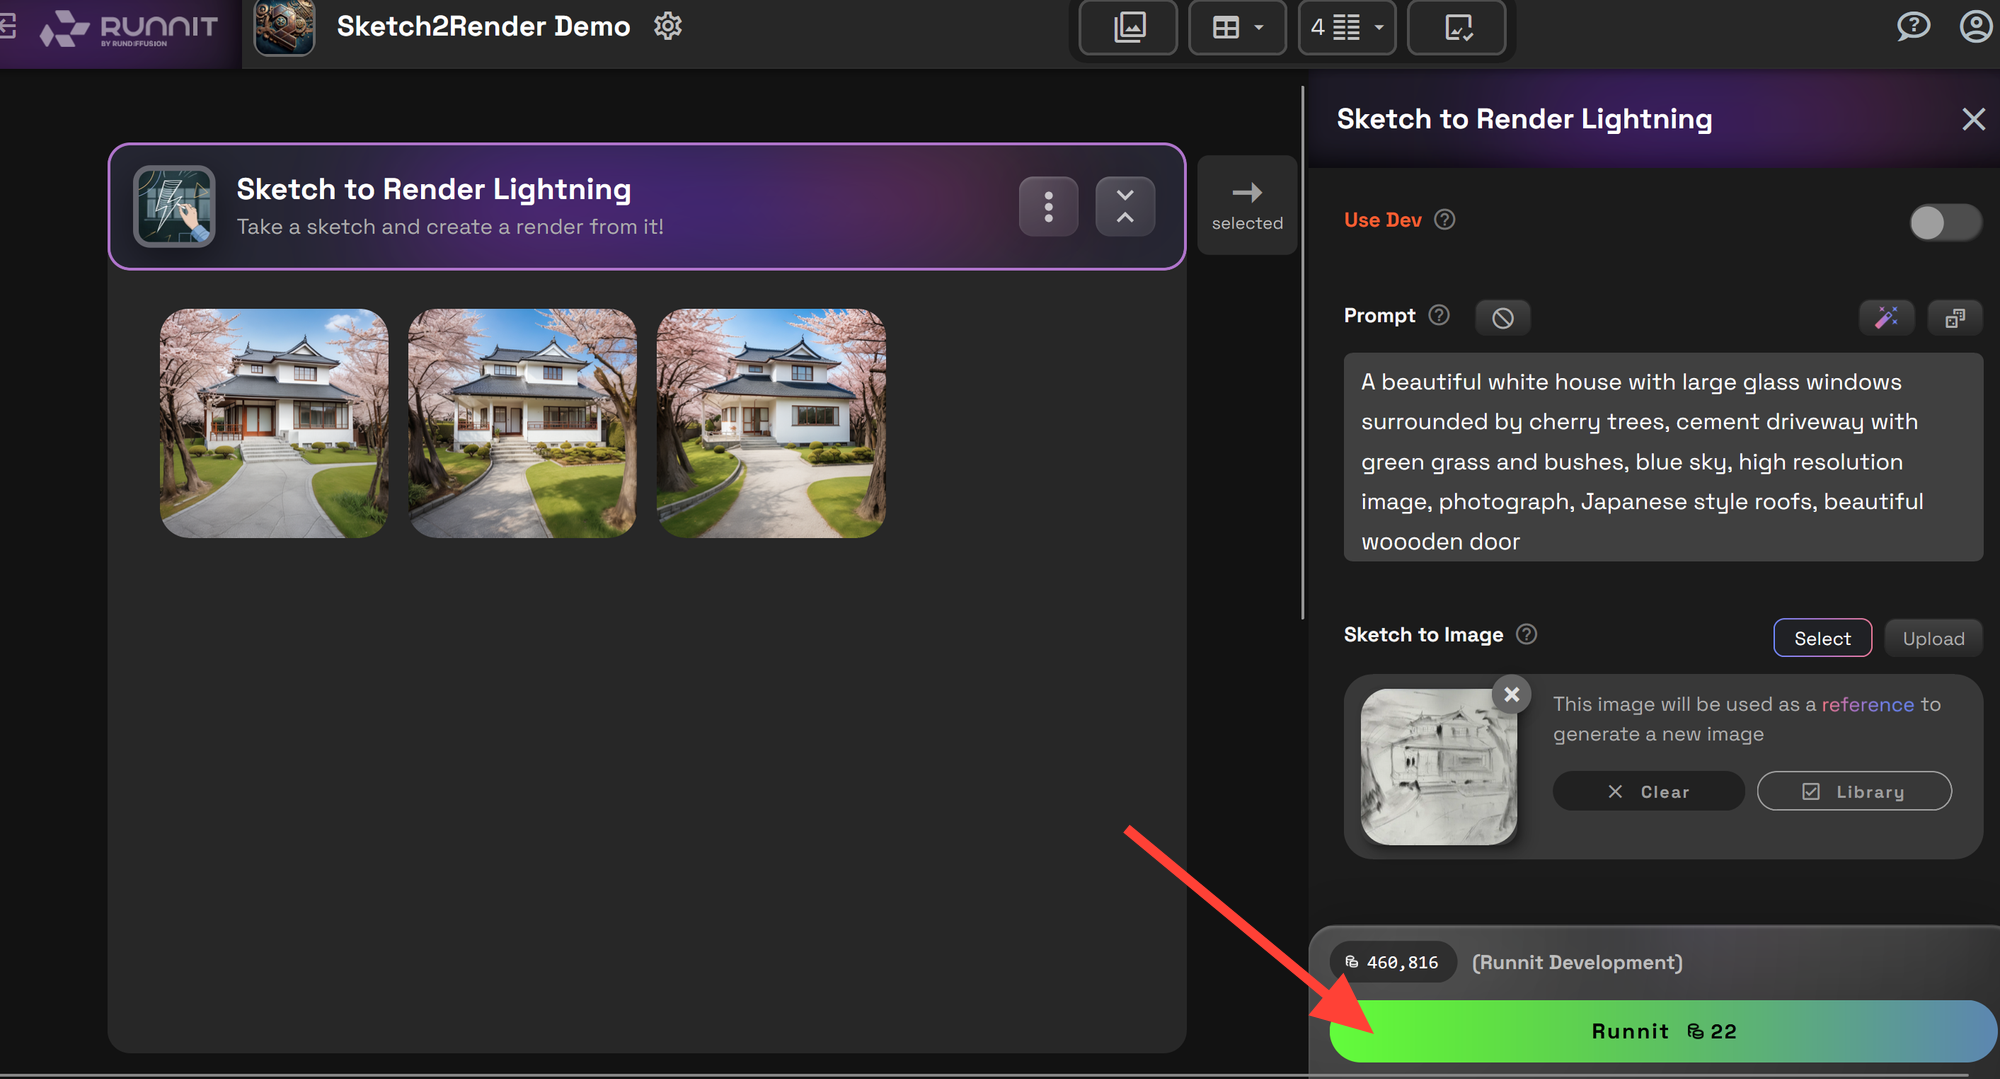Click the Clear button
The height and width of the screenshot is (1079, 2000).
point(1648,791)
